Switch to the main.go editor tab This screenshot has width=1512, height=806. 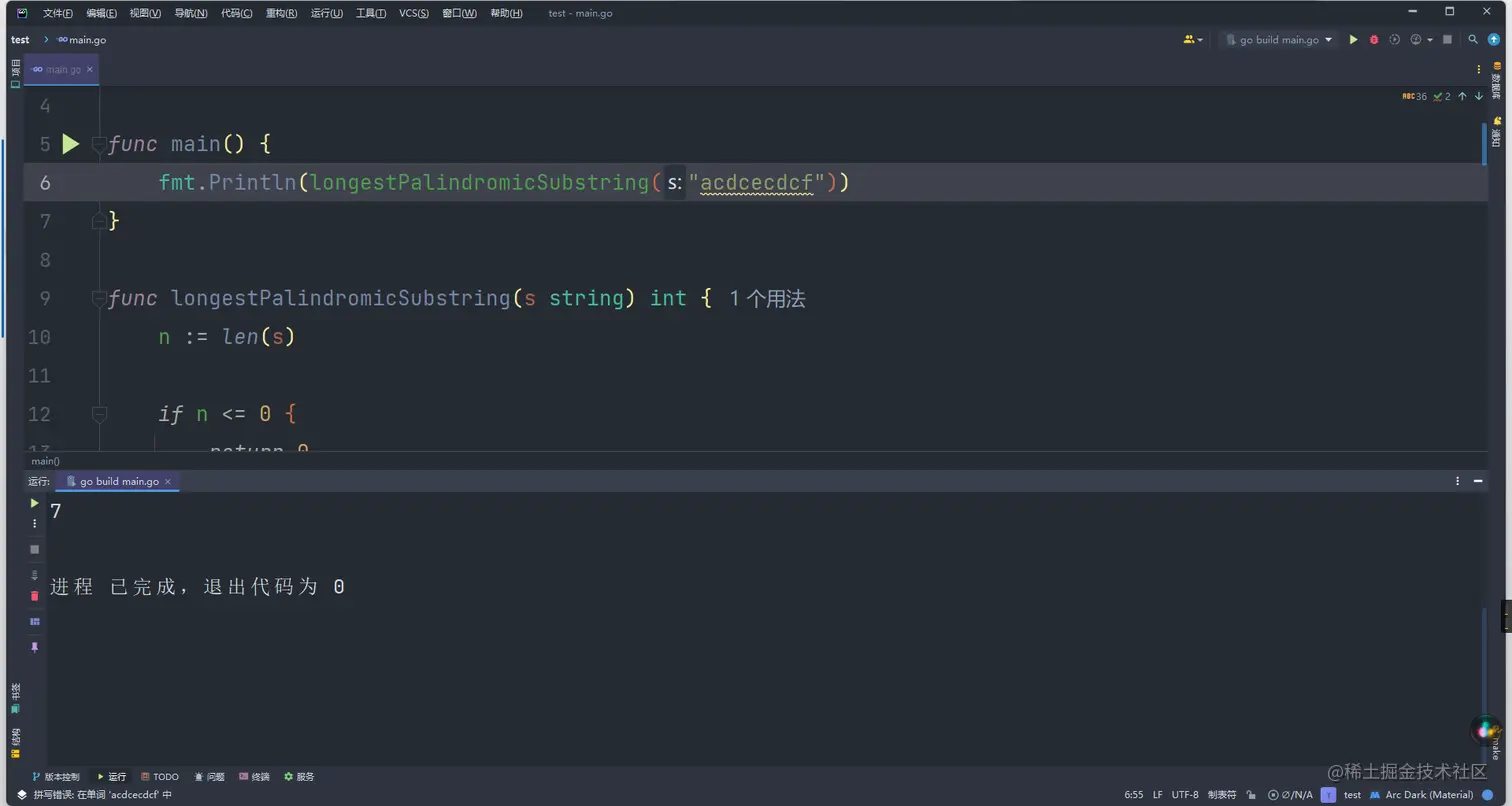pos(63,70)
